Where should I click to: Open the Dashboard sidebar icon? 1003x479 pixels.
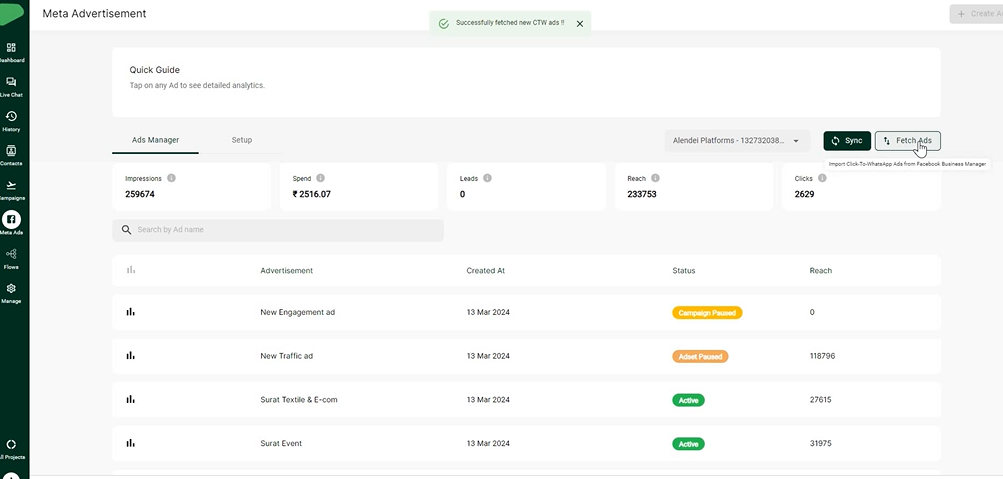point(11,48)
